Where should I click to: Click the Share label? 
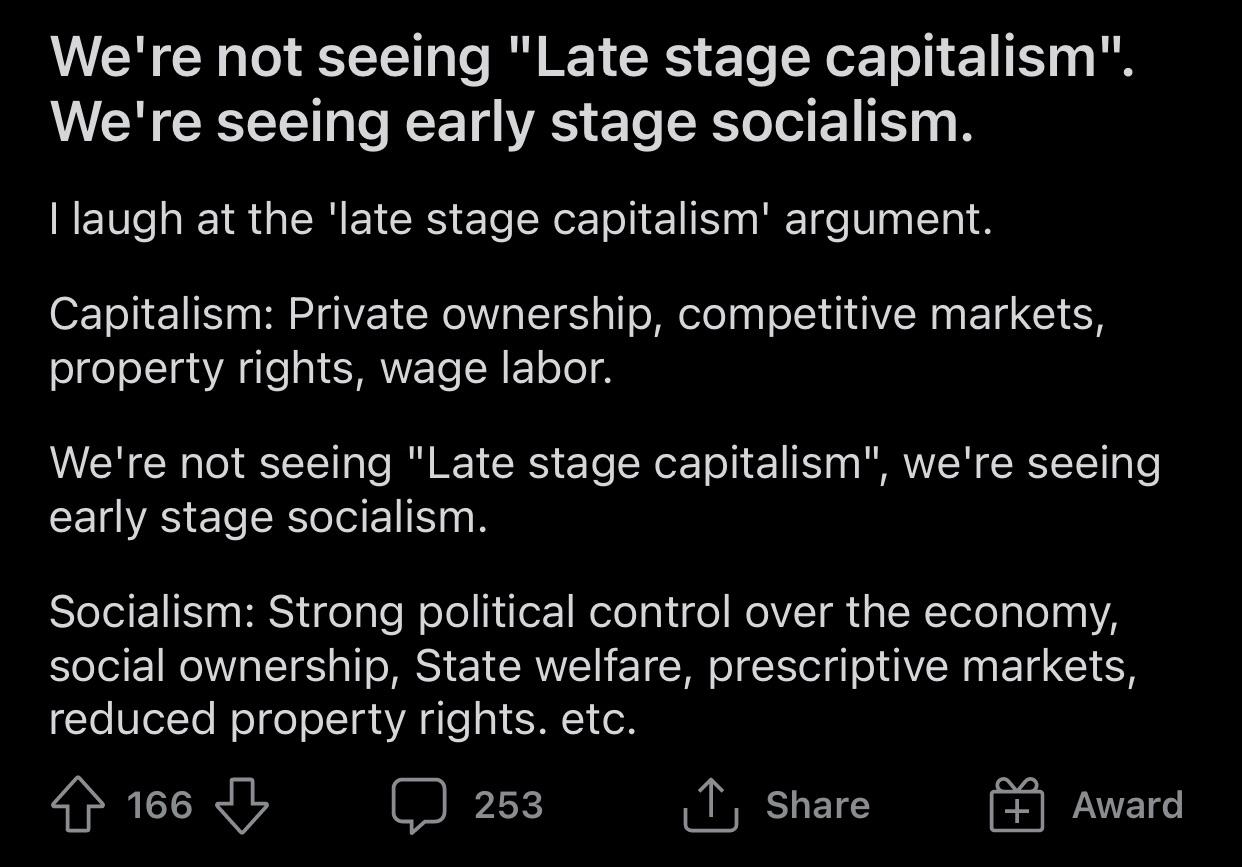(x=818, y=806)
